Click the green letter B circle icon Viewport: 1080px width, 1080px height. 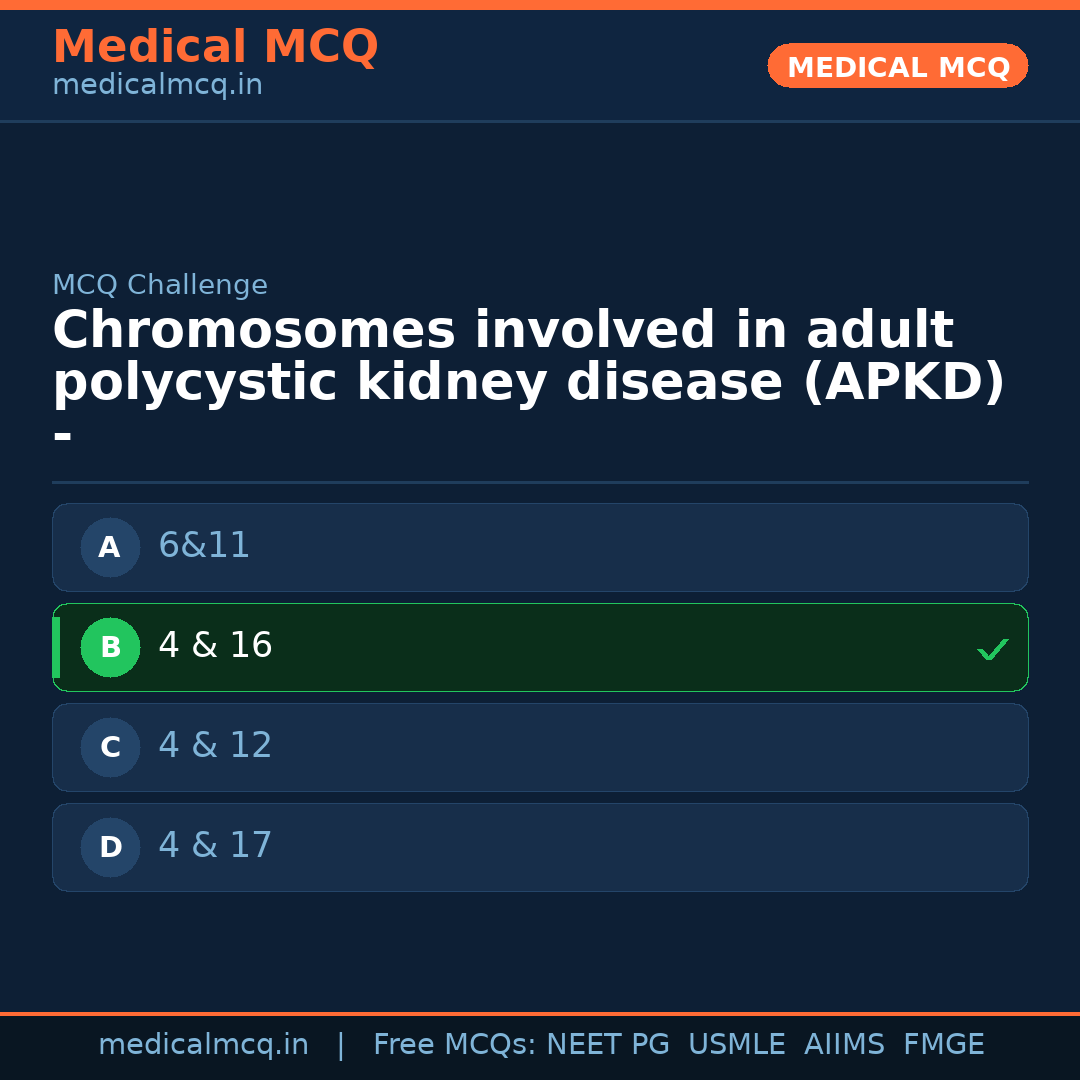(110, 647)
